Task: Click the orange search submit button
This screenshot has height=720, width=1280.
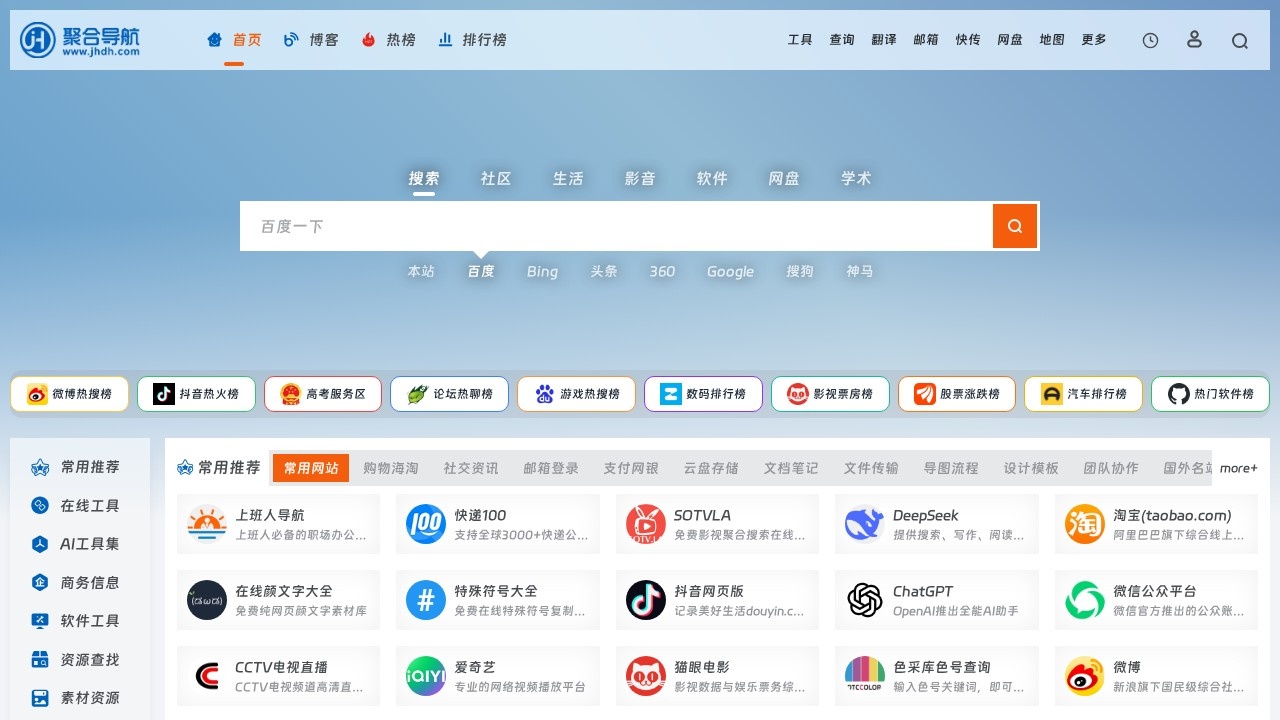Action: pyautogui.click(x=1015, y=226)
